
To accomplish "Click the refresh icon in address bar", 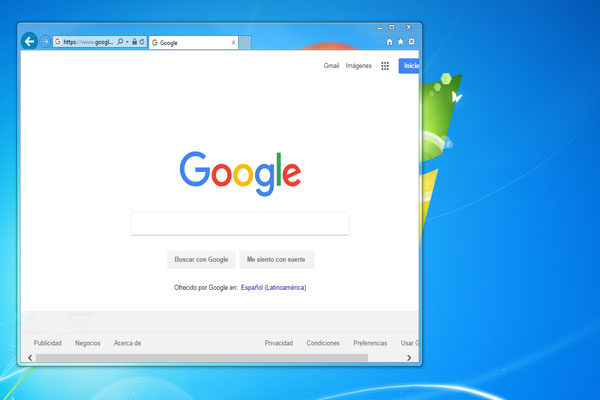I will (143, 42).
